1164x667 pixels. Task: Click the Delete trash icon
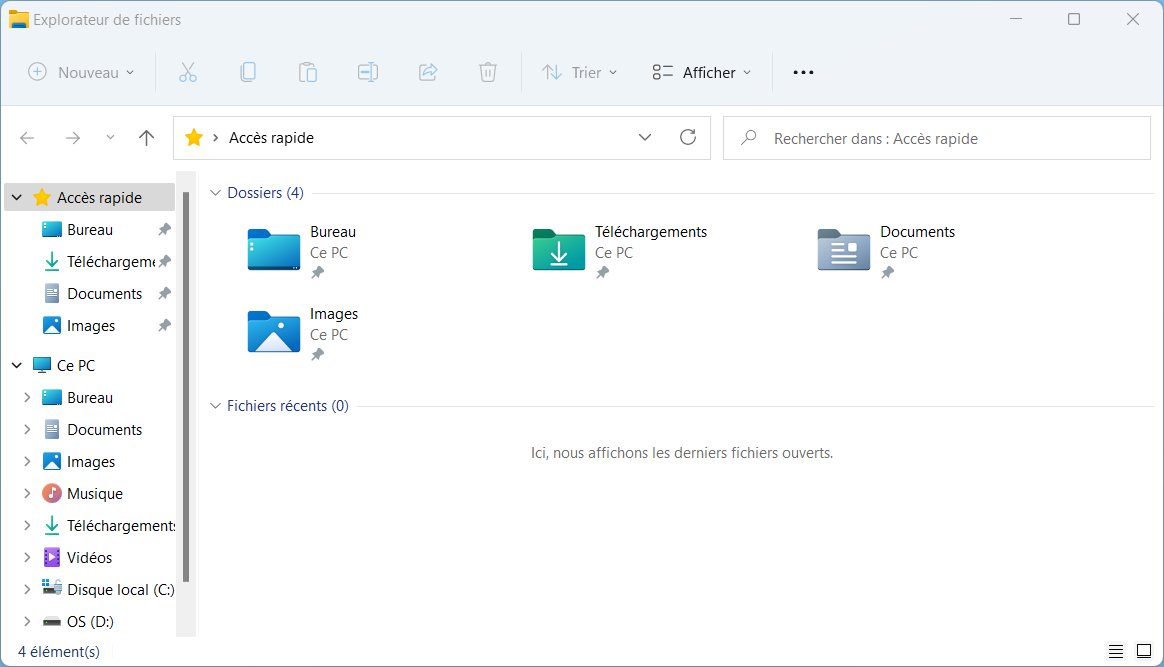pyautogui.click(x=488, y=72)
